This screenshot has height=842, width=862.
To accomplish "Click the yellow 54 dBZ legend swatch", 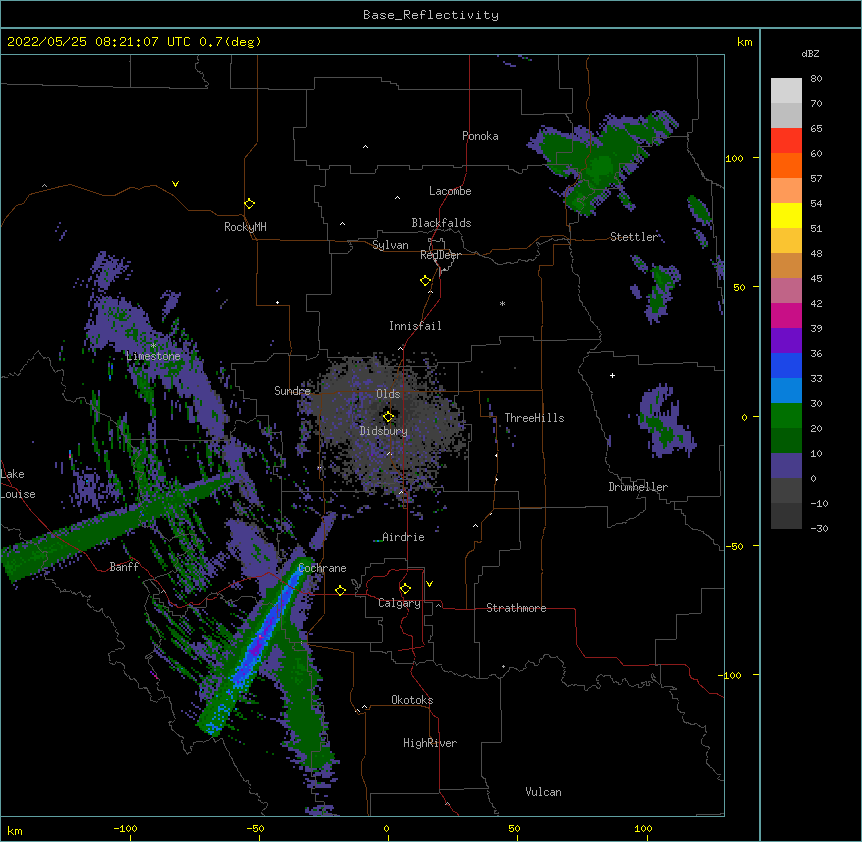I will (x=786, y=215).
